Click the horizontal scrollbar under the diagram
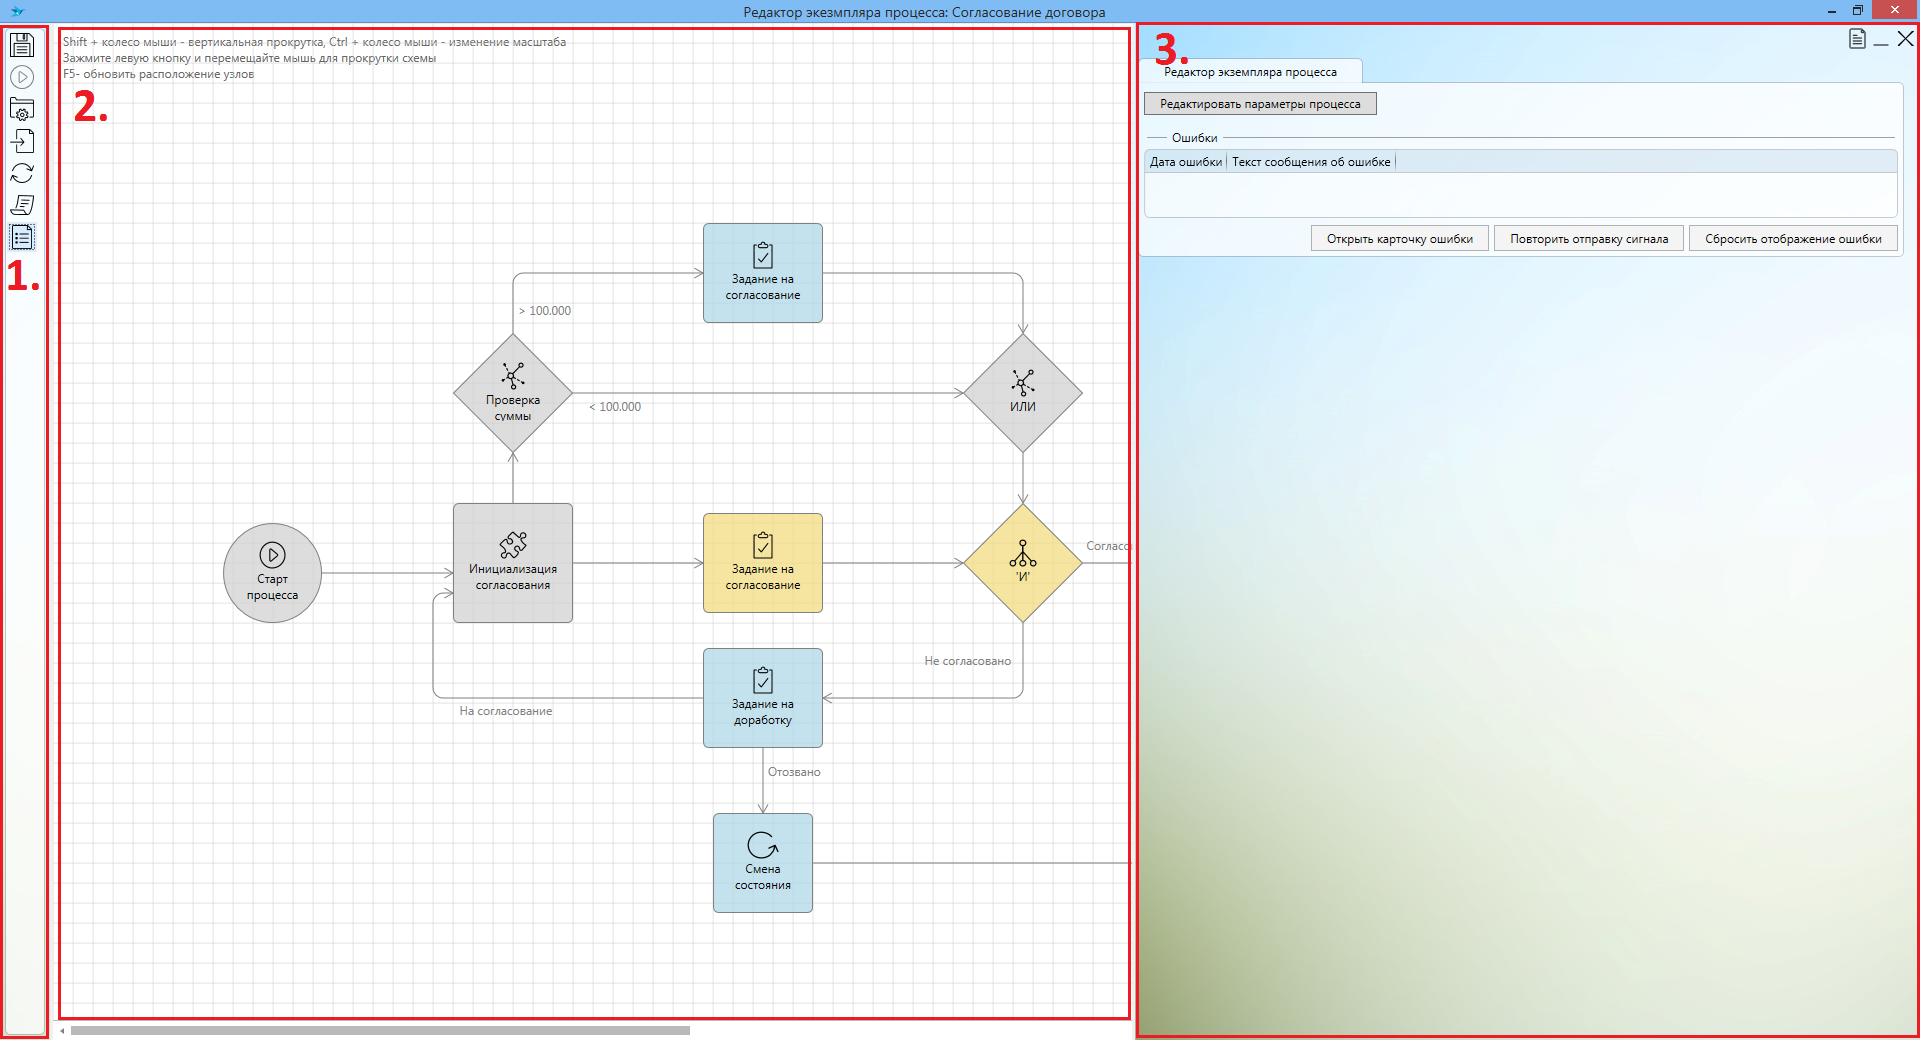 coord(380,1030)
